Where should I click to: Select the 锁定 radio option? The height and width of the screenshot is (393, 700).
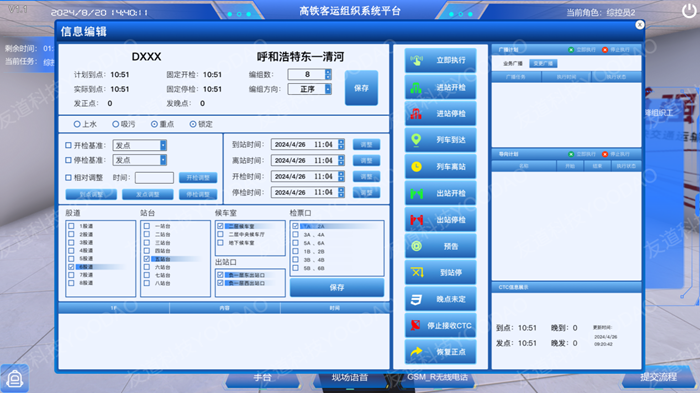pyautogui.click(x=193, y=124)
